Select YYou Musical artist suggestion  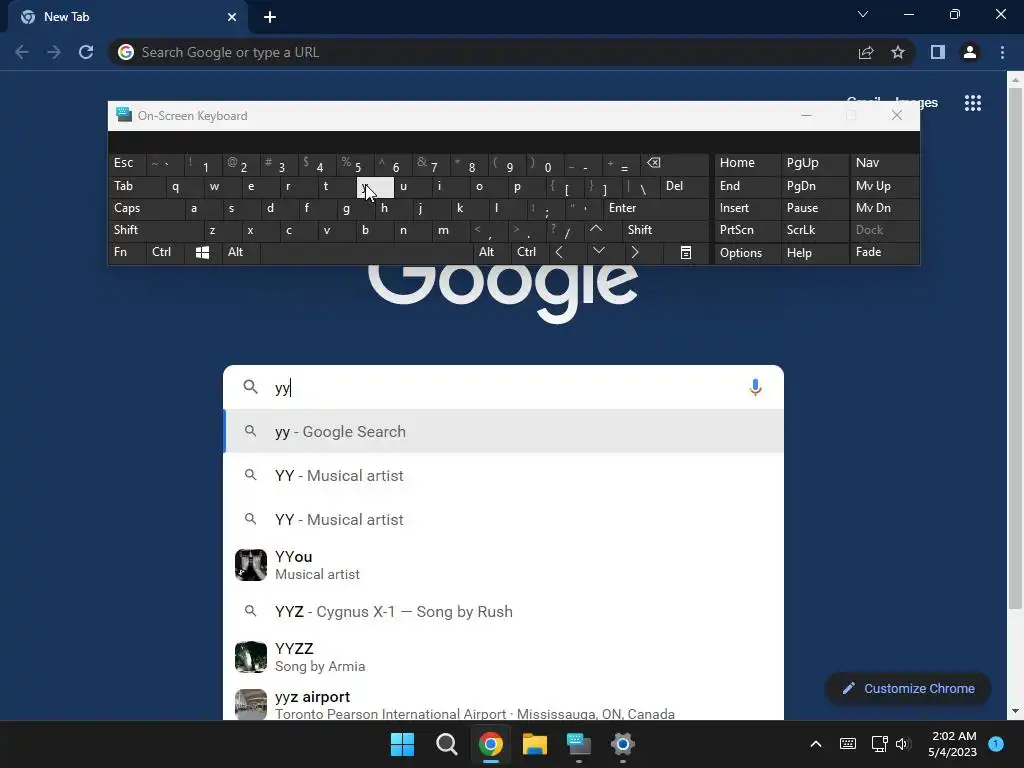click(504, 566)
